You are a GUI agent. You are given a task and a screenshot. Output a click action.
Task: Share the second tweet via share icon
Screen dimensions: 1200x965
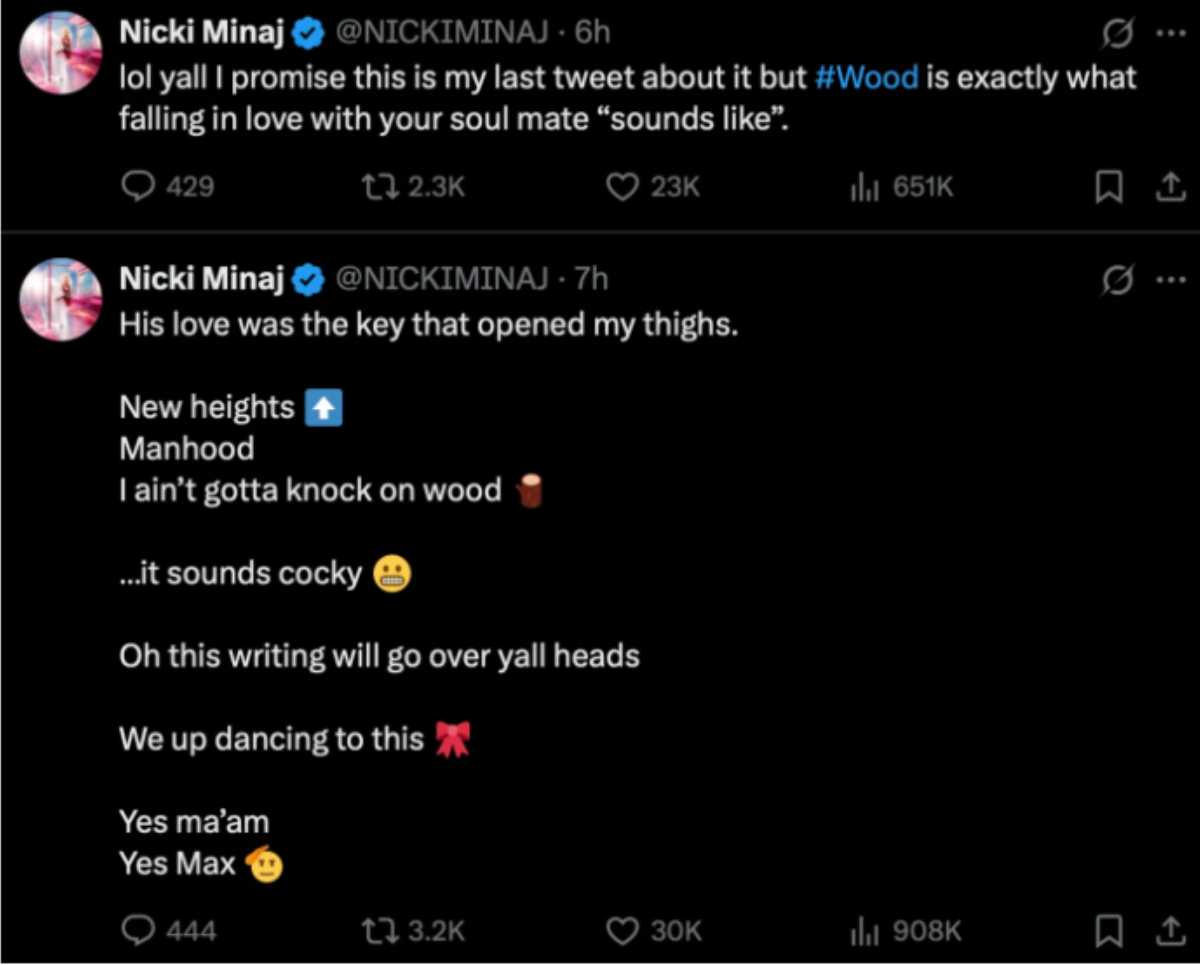point(1167,931)
